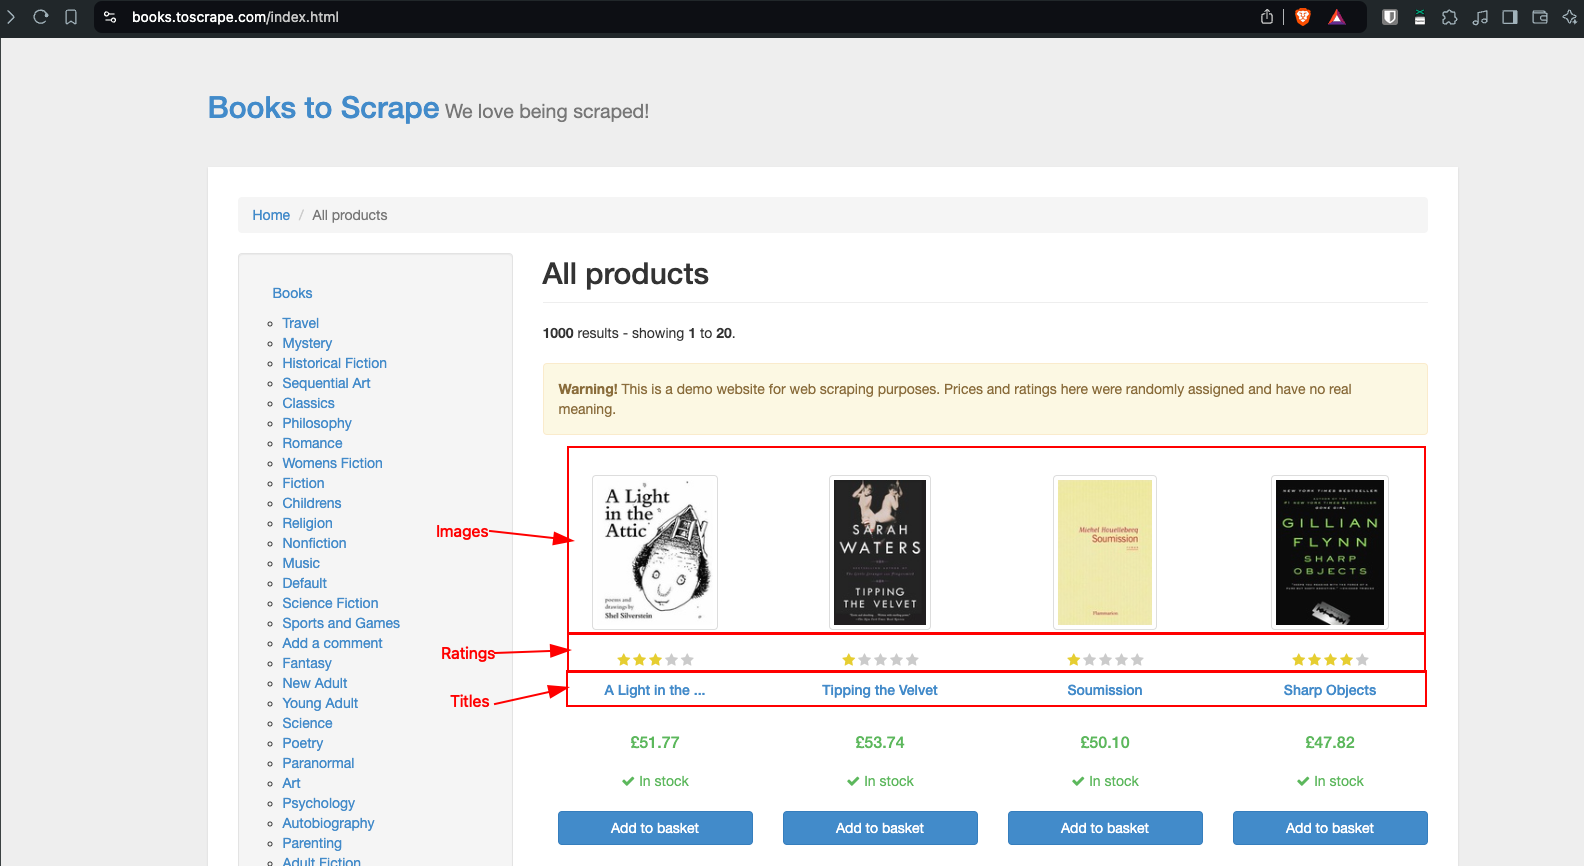Select the Science Fiction category in the sidebar

330,603
